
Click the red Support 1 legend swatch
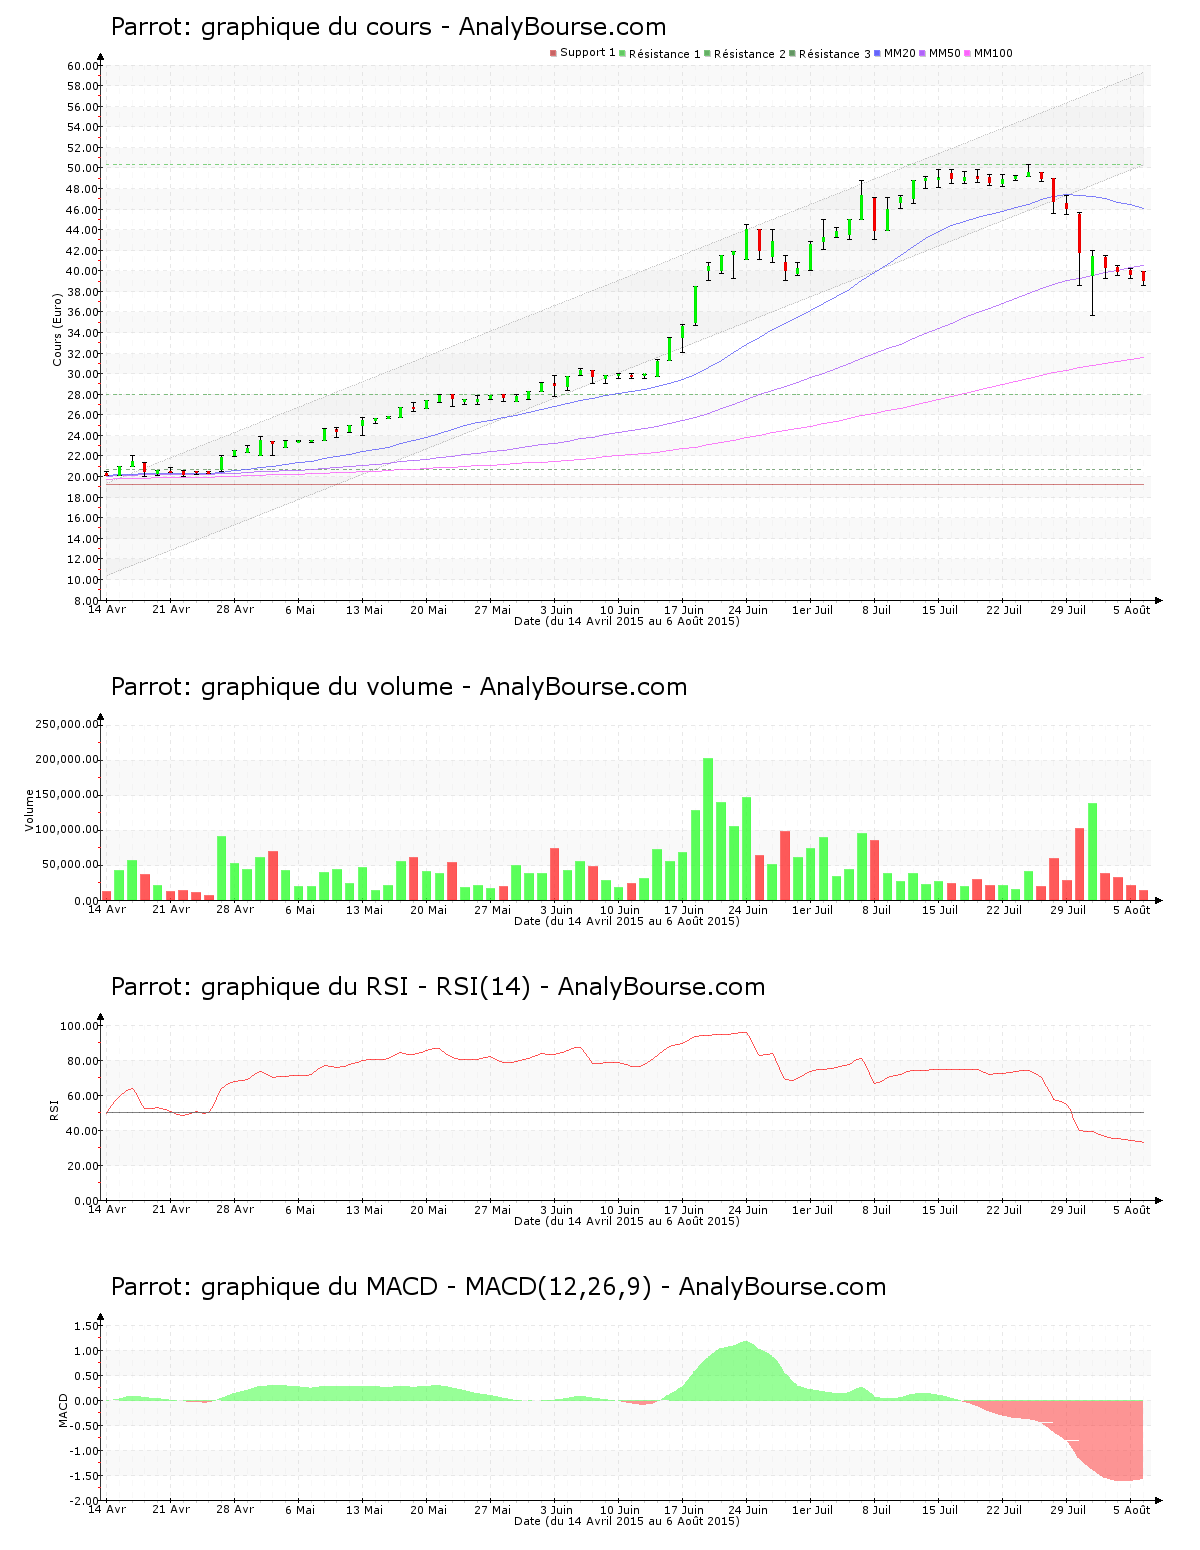click(553, 53)
